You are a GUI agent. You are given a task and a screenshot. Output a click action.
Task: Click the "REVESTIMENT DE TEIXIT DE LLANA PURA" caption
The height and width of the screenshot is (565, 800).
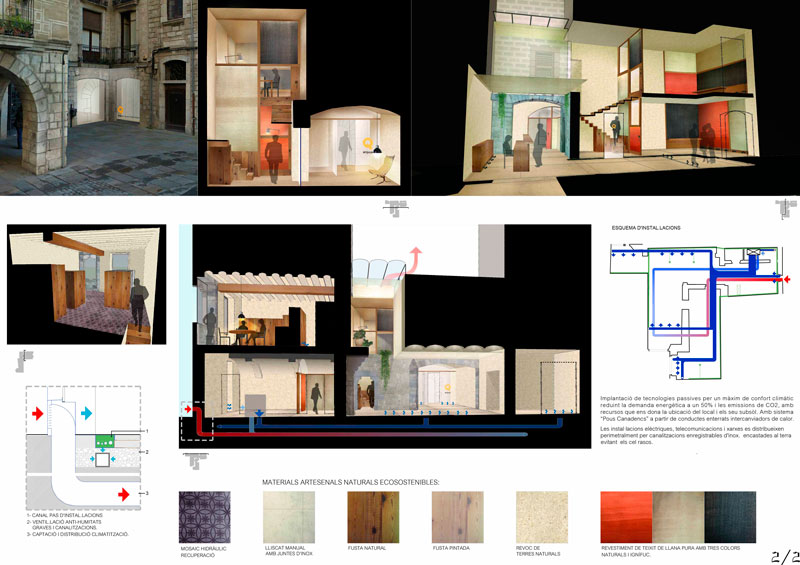coord(670,551)
